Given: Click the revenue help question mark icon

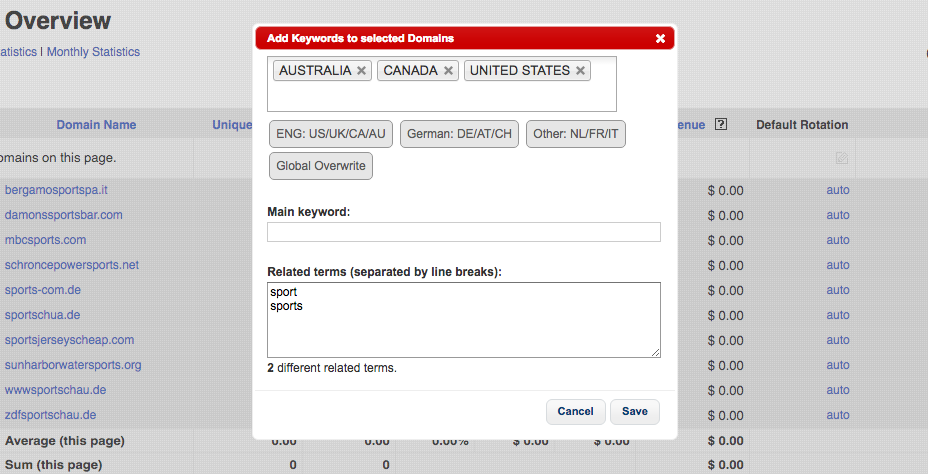Looking at the screenshot, I should [x=721, y=125].
